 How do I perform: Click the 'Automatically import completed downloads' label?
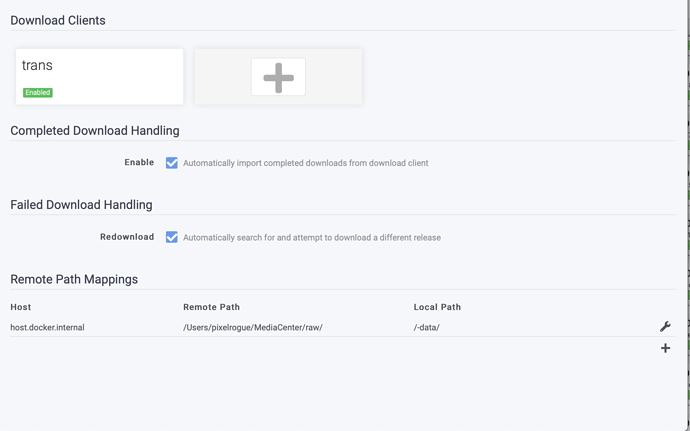(x=305, y=163)
